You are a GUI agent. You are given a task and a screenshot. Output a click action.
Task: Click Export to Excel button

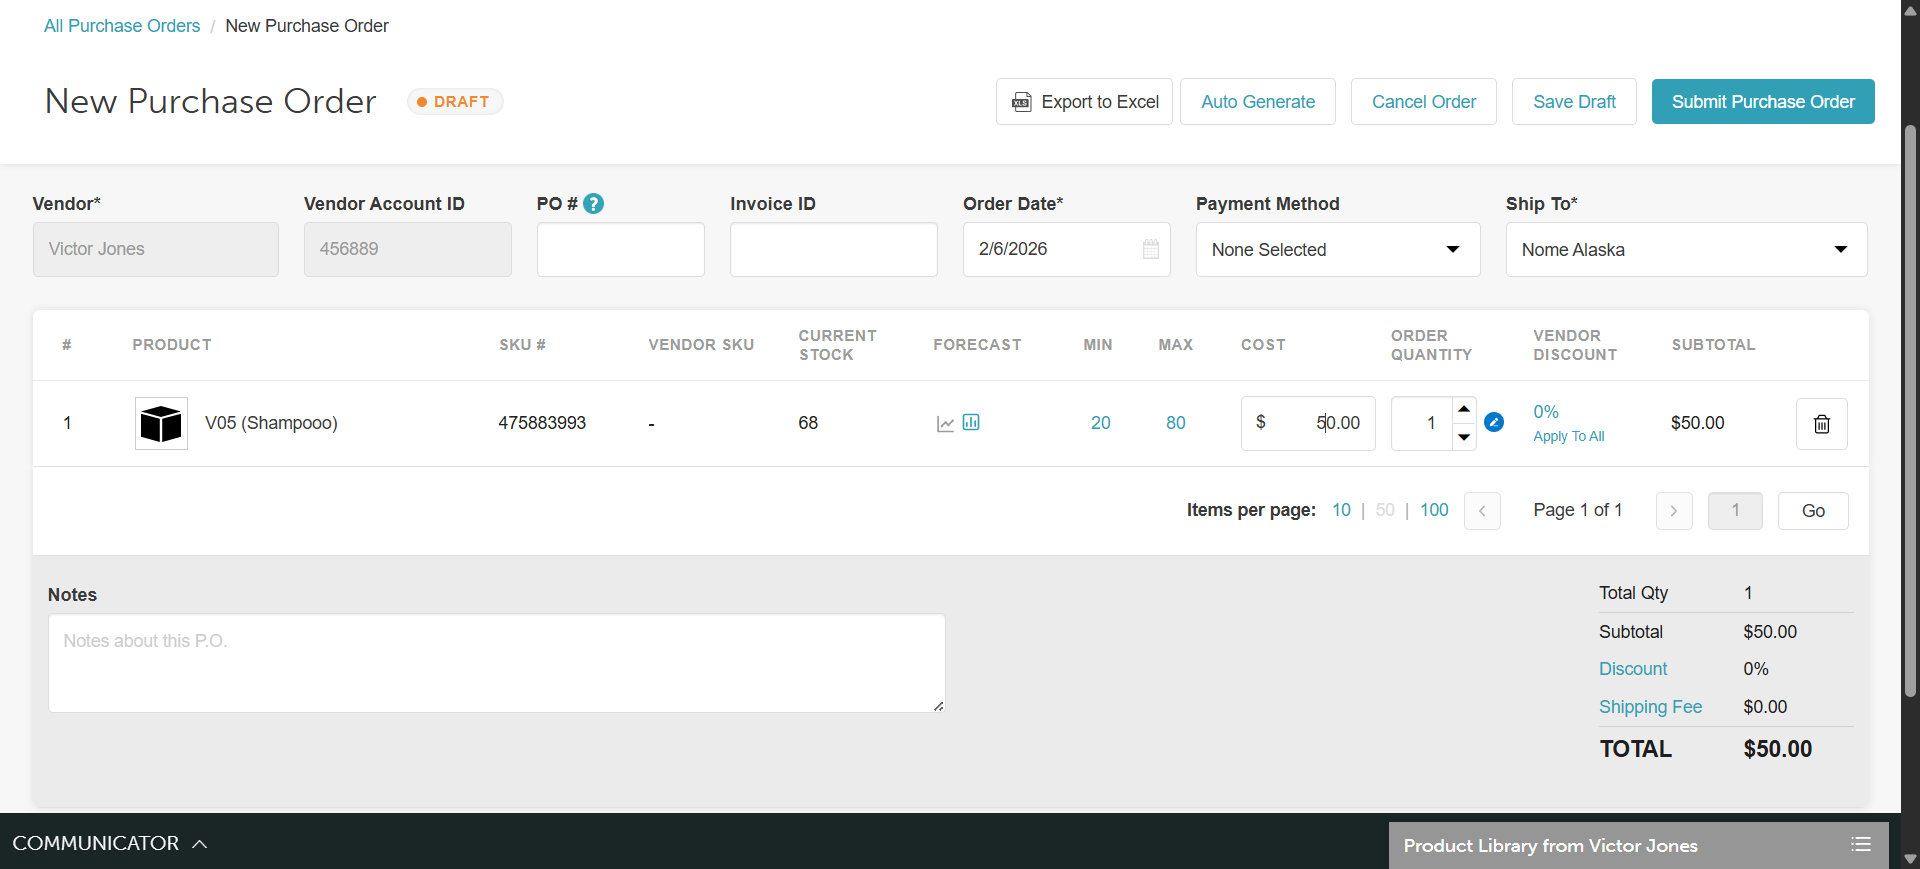(x=1084, y=102)
